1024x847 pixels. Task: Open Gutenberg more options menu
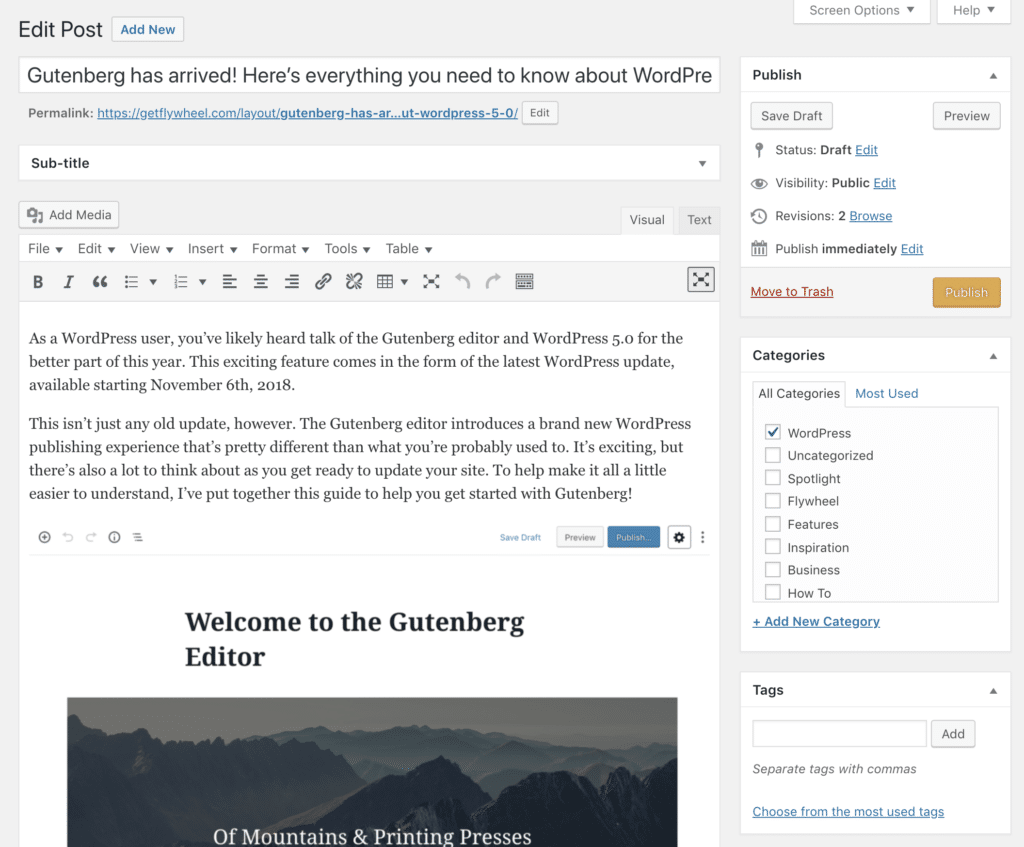click(x=703, y=537)
